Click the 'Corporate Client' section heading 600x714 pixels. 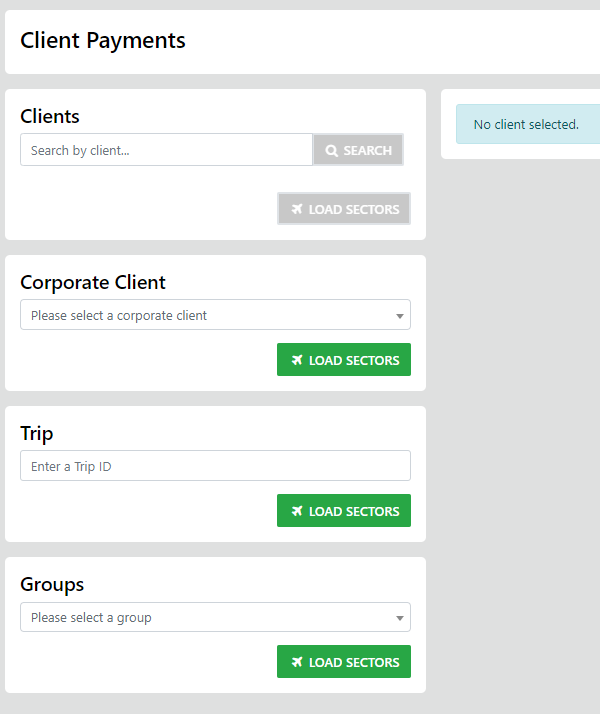point(93,282)
